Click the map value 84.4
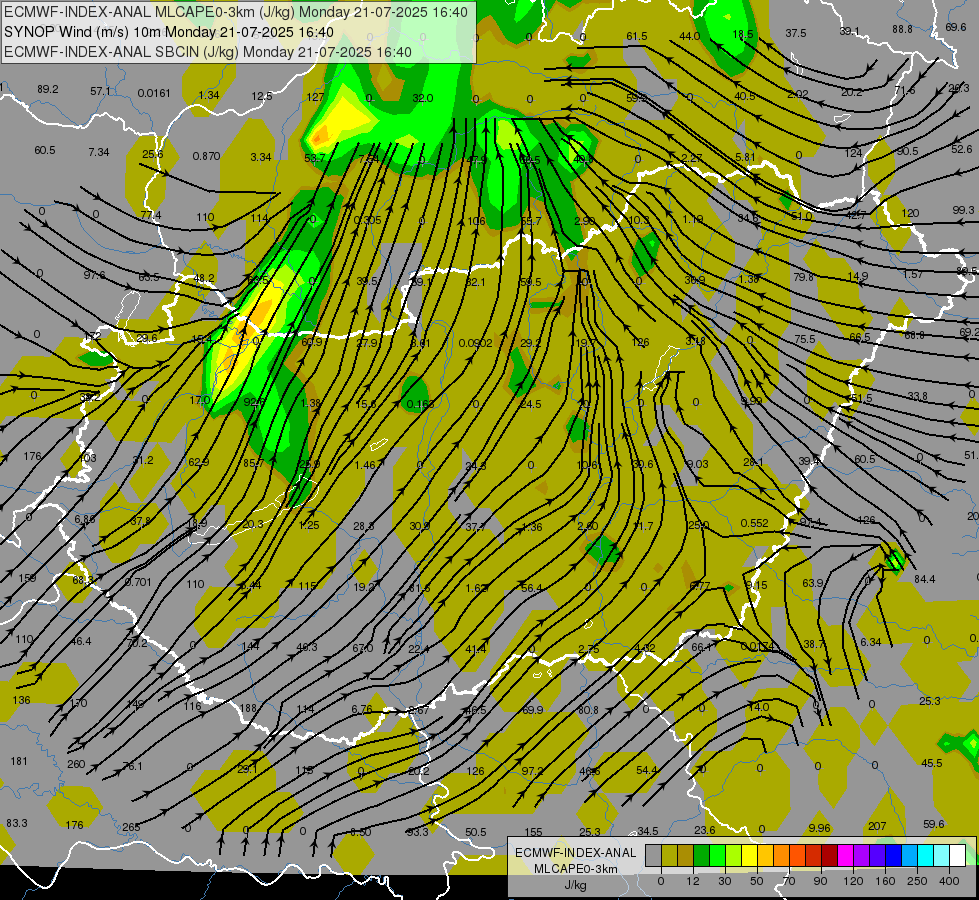The width and height of the screenshot is (979, 900). (x=925, y=579)
